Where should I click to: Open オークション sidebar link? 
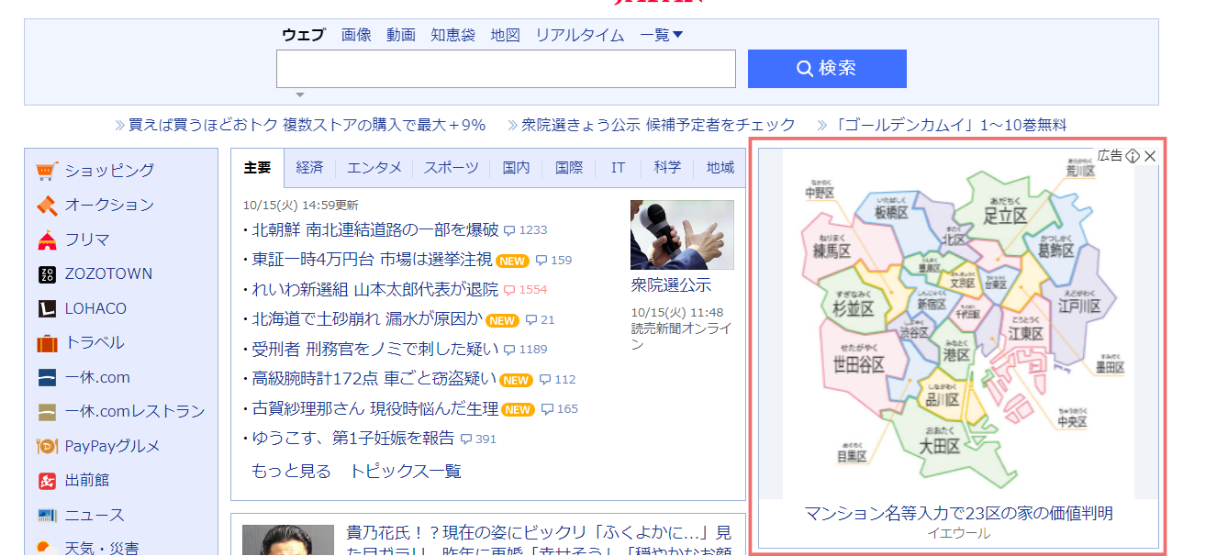click(x=110, y=205)
